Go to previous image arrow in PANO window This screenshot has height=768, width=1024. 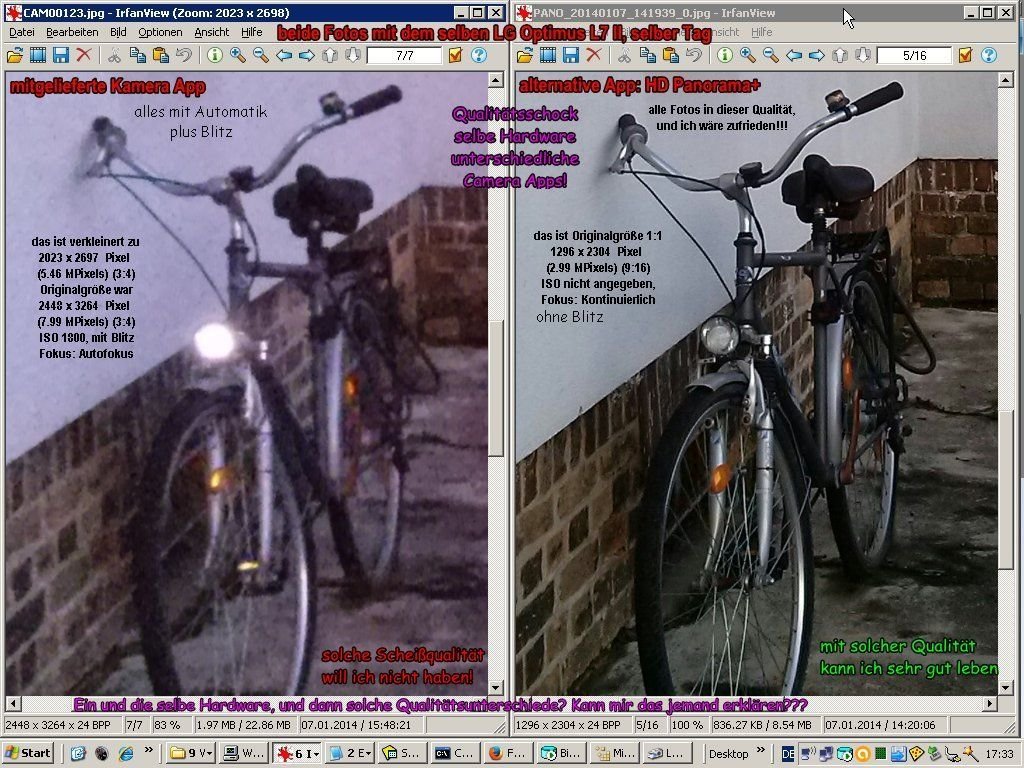pyautogui.click(x=794, y=56)
